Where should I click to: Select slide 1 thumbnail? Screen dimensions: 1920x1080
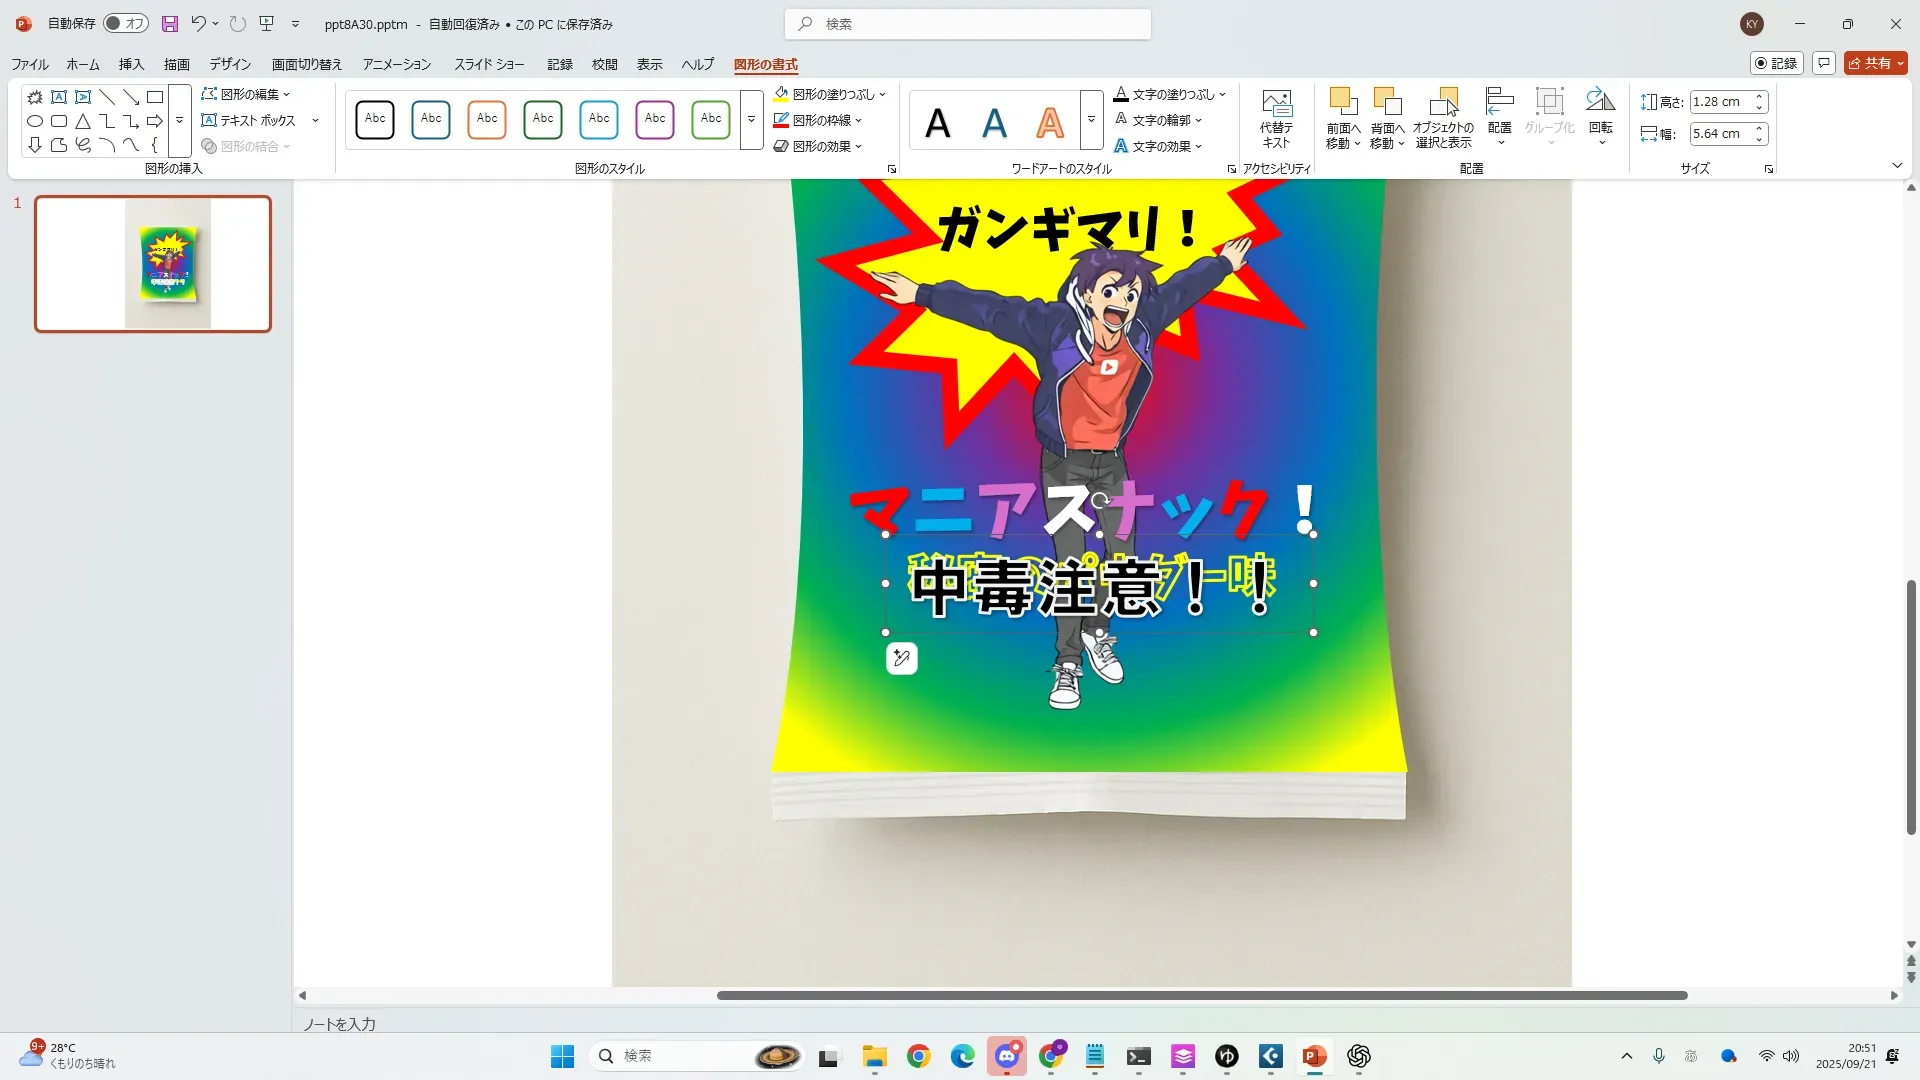[153, 264]
